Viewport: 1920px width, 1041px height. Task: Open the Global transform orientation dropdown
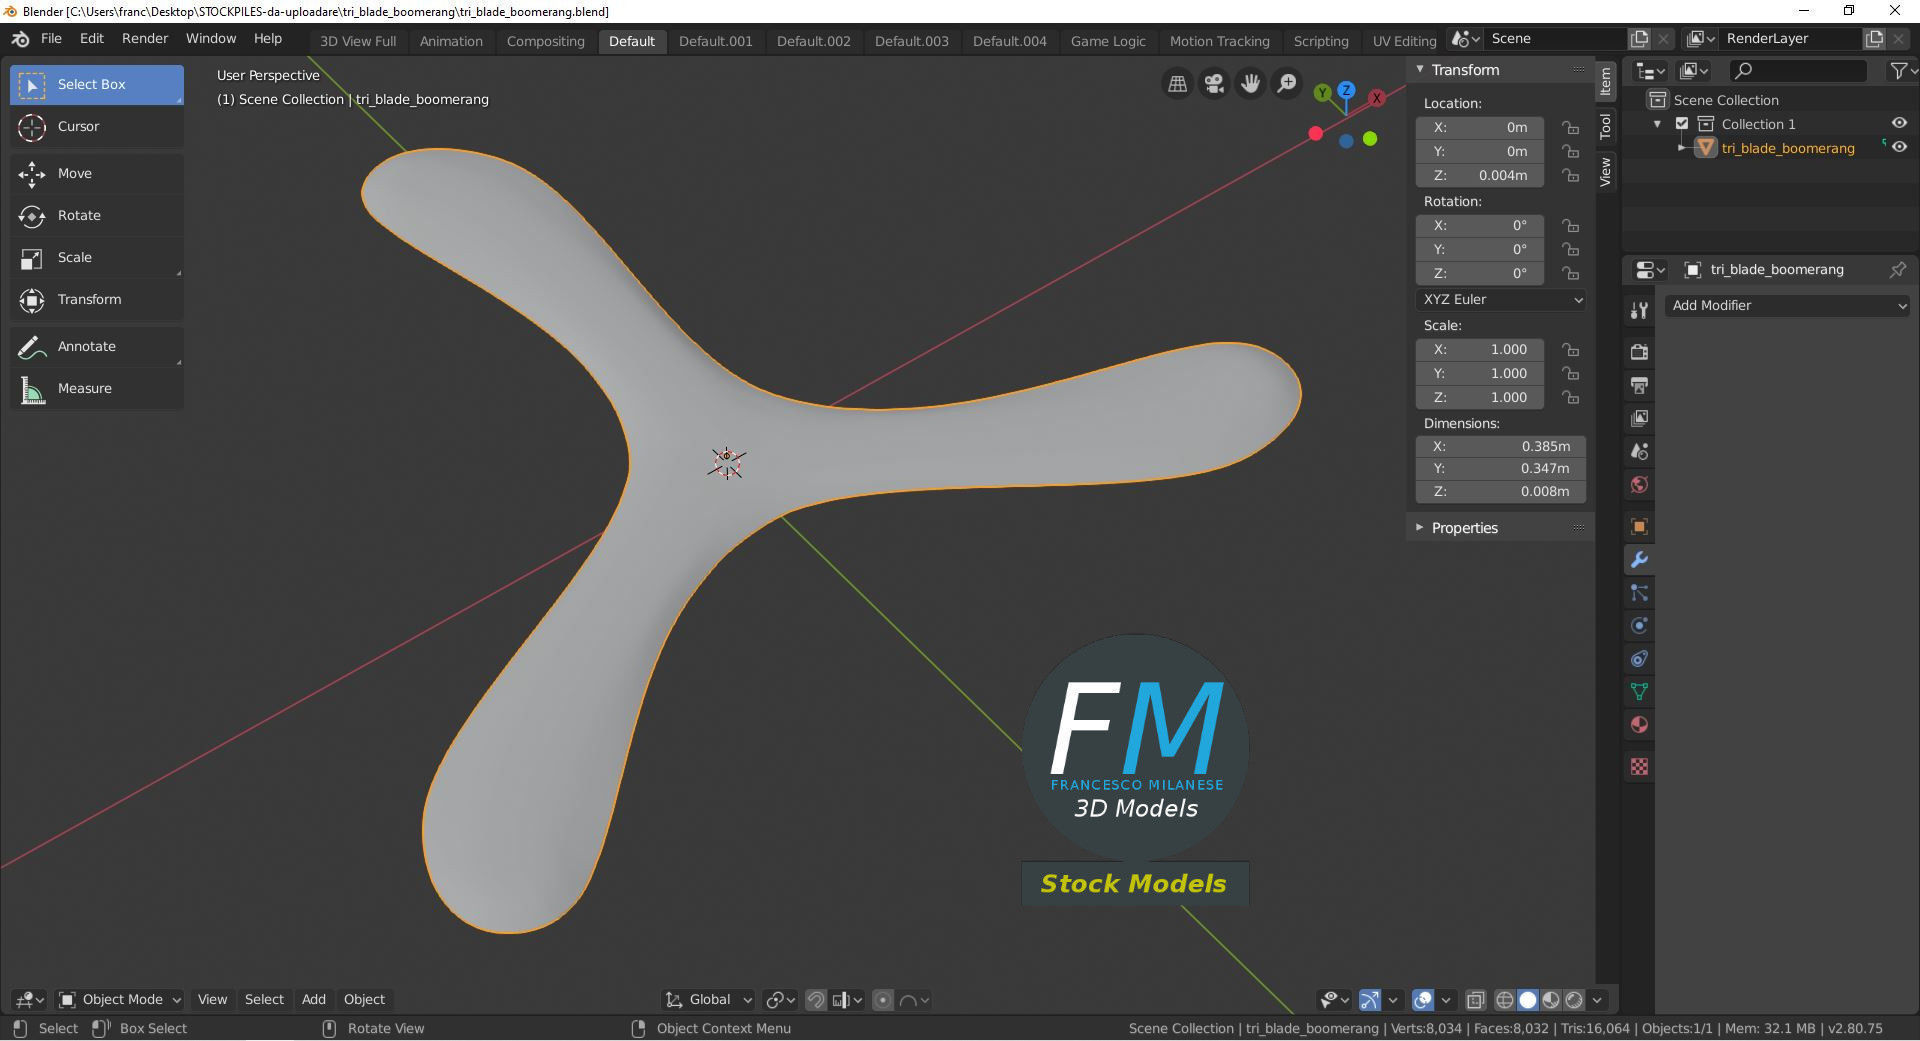point(708,1000)
